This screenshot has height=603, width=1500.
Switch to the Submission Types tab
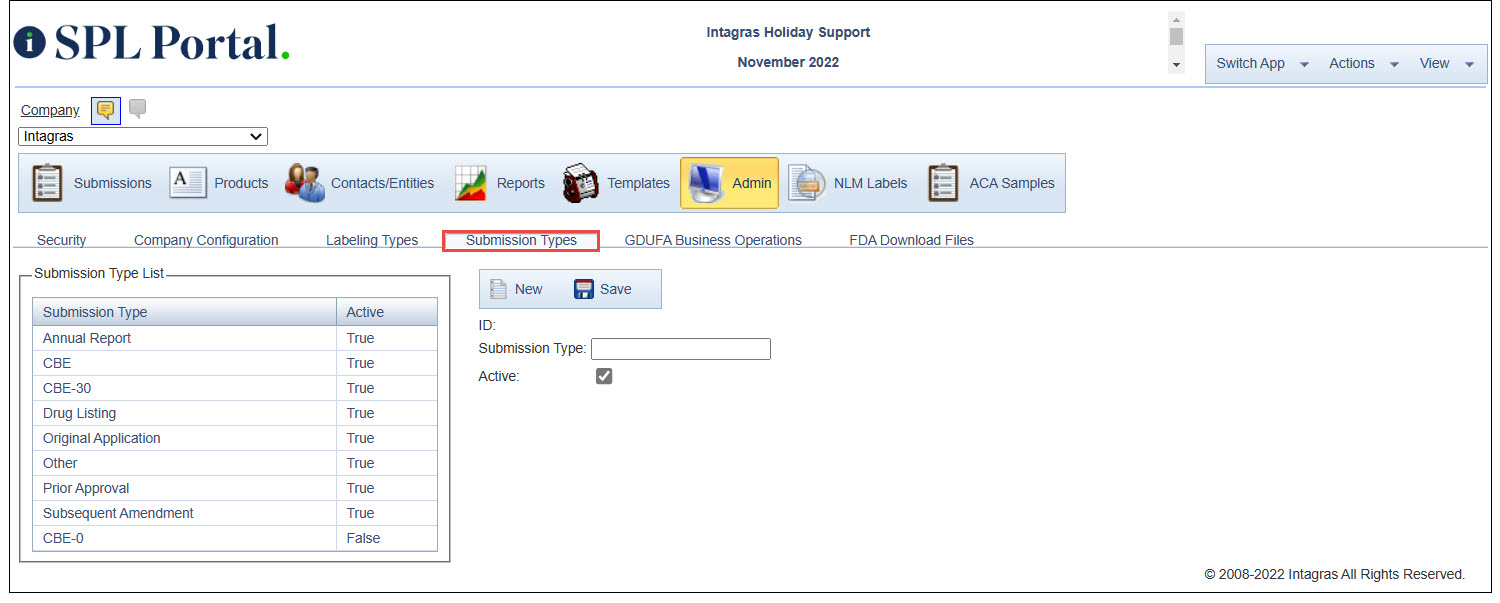[x=521, y=240]
